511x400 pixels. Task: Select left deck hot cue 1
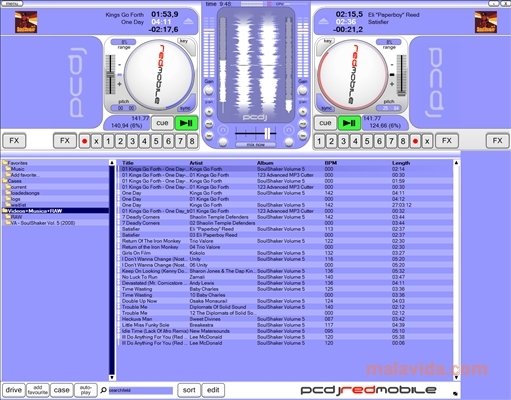(x=108, y=141)
